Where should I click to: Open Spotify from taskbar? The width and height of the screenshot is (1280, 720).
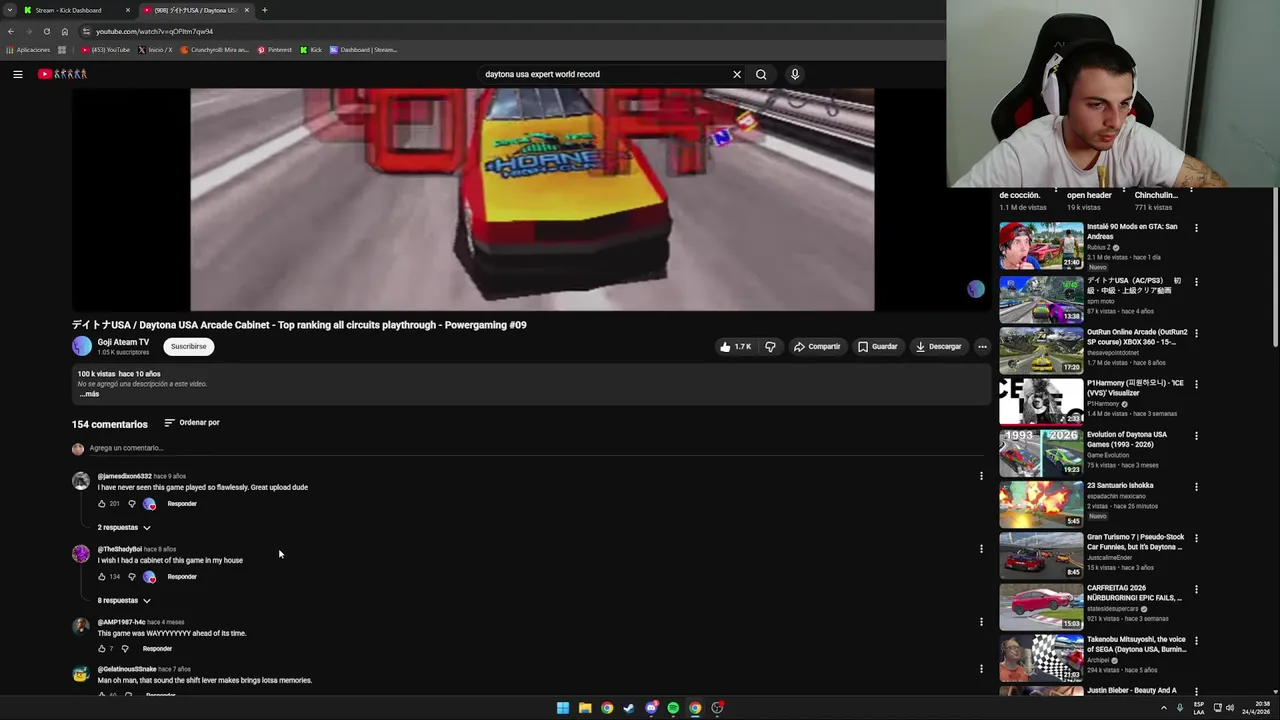[x=673, y=708]
